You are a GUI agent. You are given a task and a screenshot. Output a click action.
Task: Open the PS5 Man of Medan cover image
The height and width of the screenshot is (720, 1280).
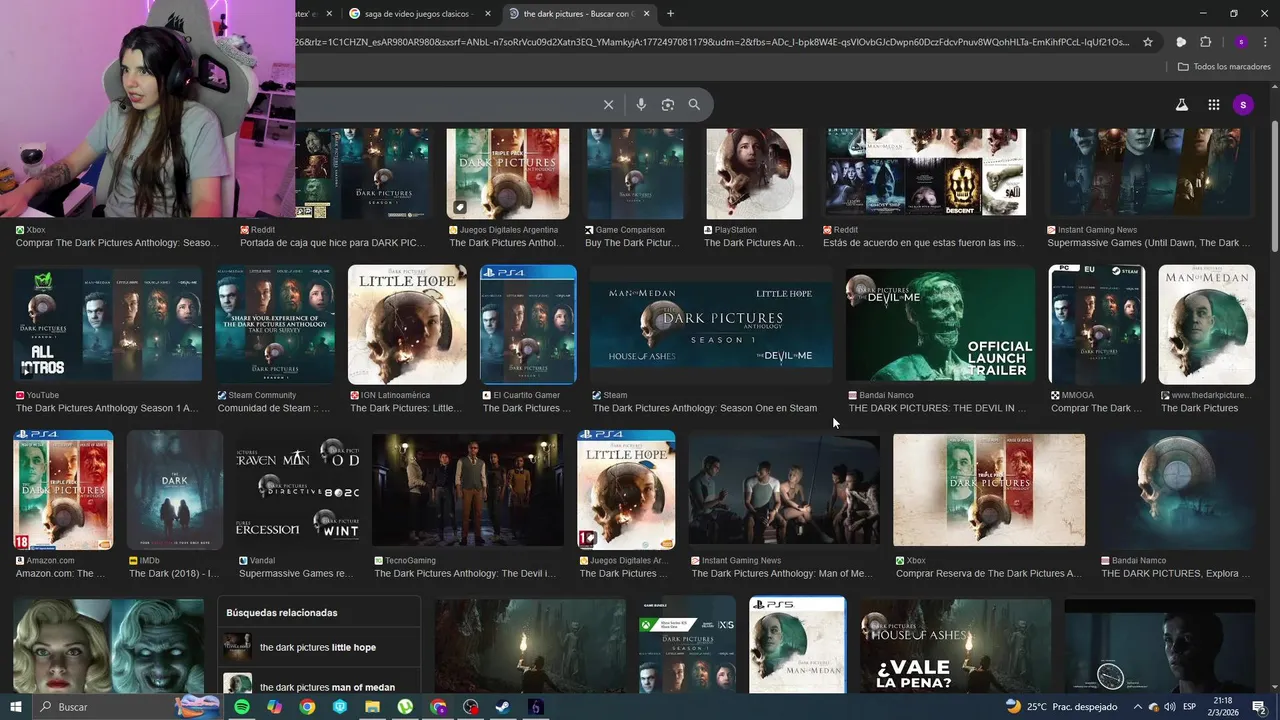click(797, 646)
